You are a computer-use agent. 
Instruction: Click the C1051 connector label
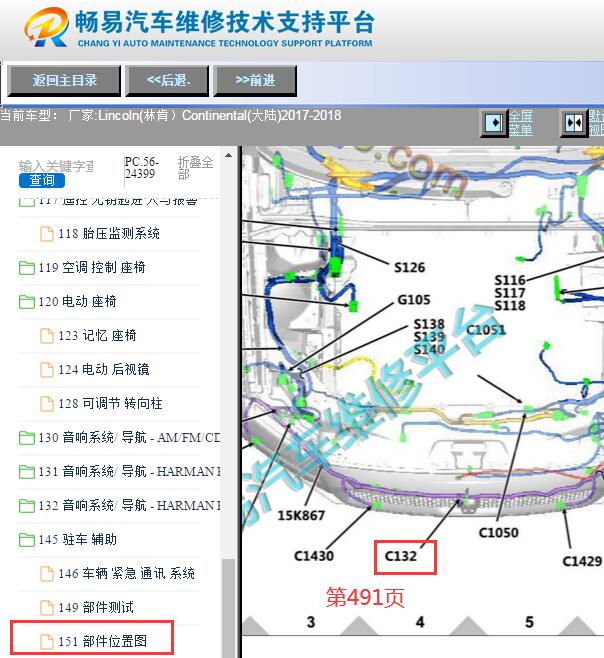[486, 330]
